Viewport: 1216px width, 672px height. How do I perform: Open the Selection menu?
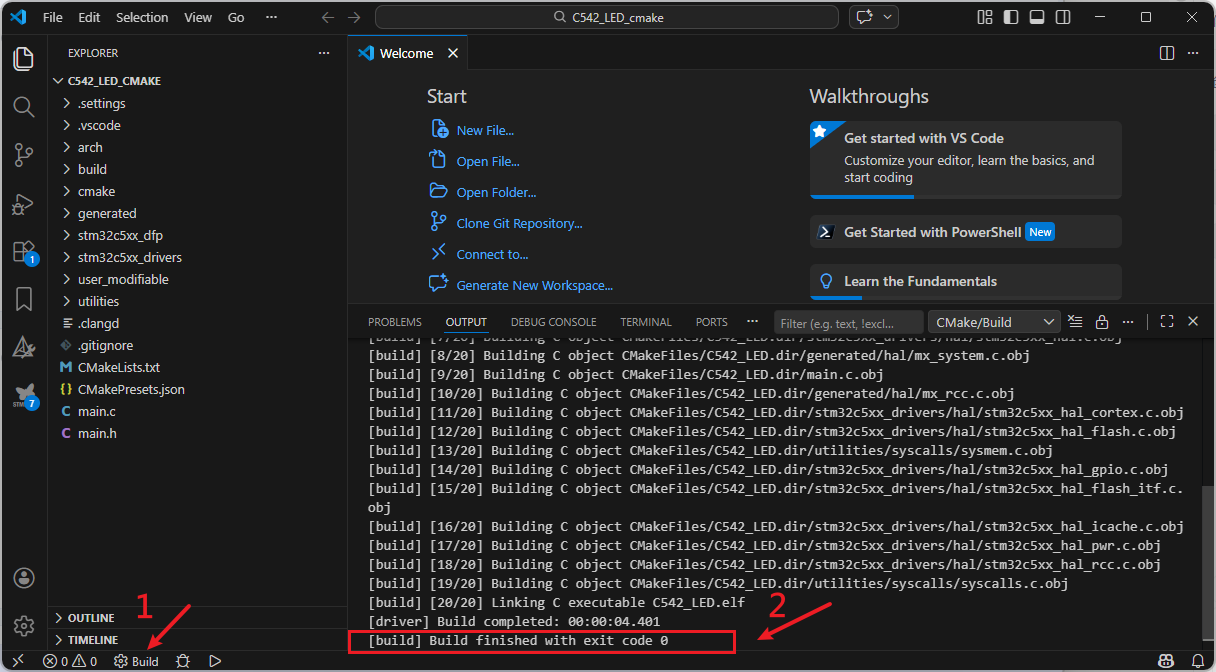(142, 17)
